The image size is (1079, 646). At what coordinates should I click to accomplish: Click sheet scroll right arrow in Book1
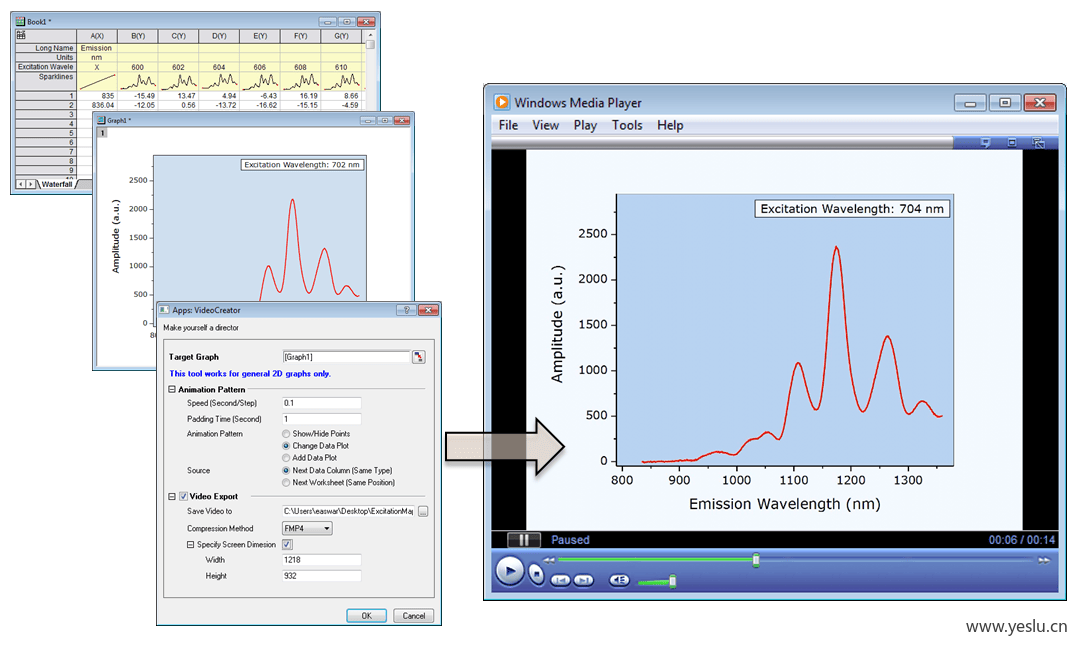coord(31,184)
